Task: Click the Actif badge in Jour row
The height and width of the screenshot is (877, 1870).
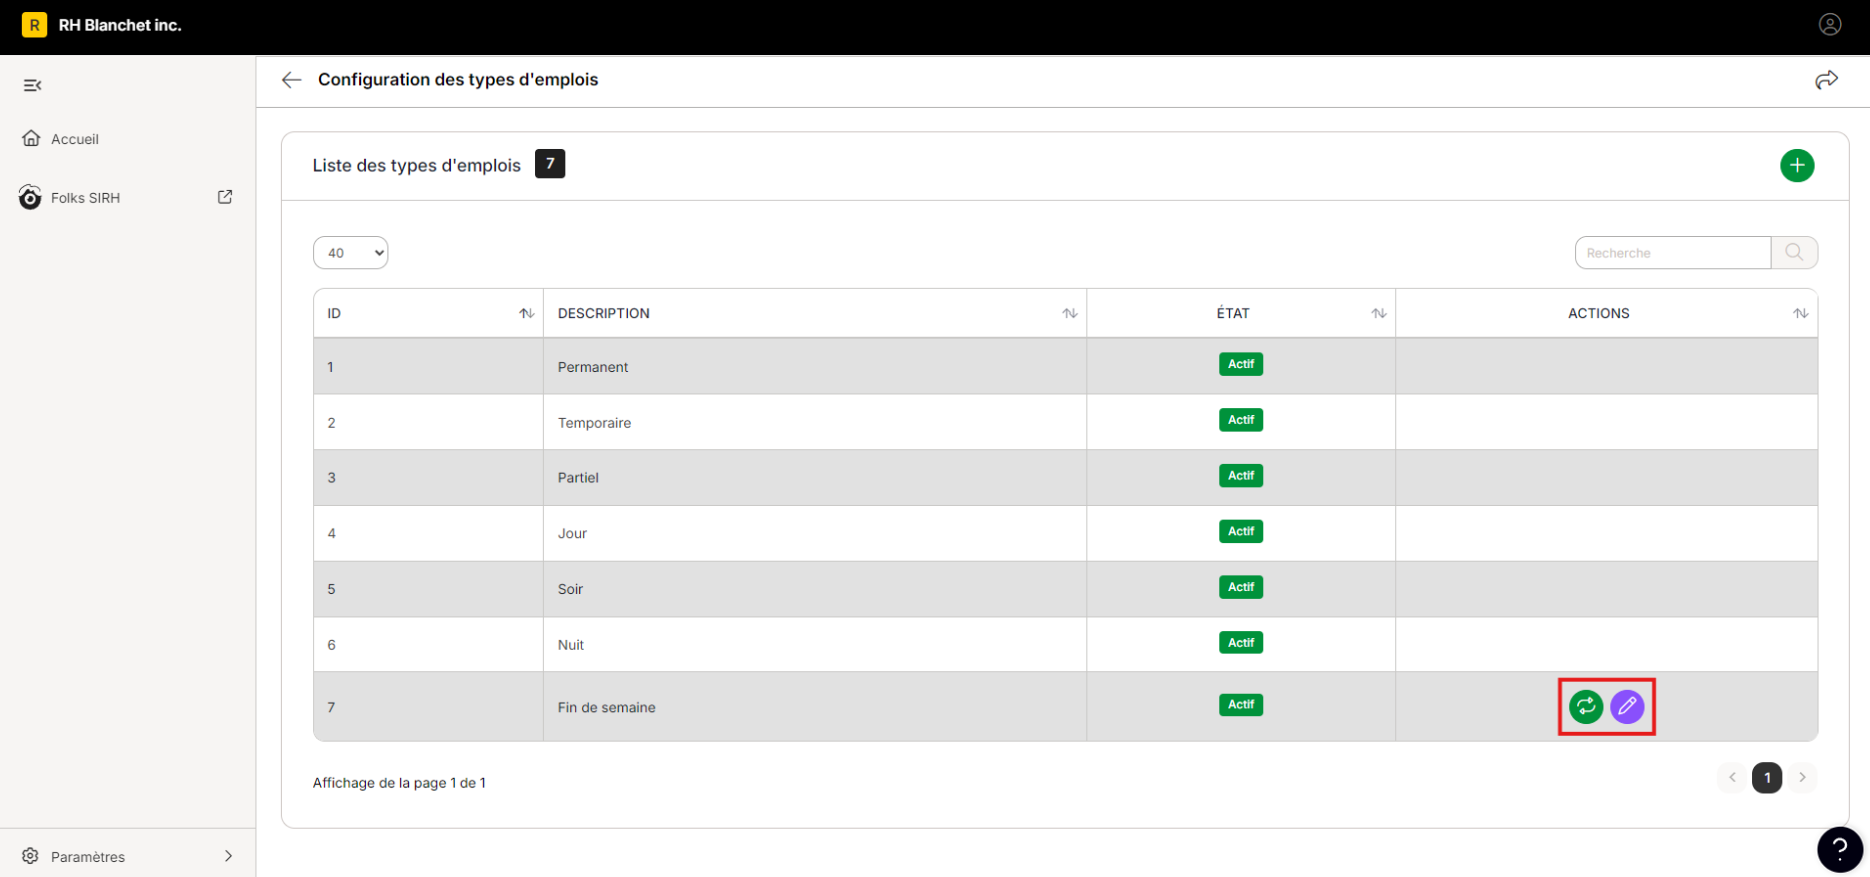Action: 1240,531
